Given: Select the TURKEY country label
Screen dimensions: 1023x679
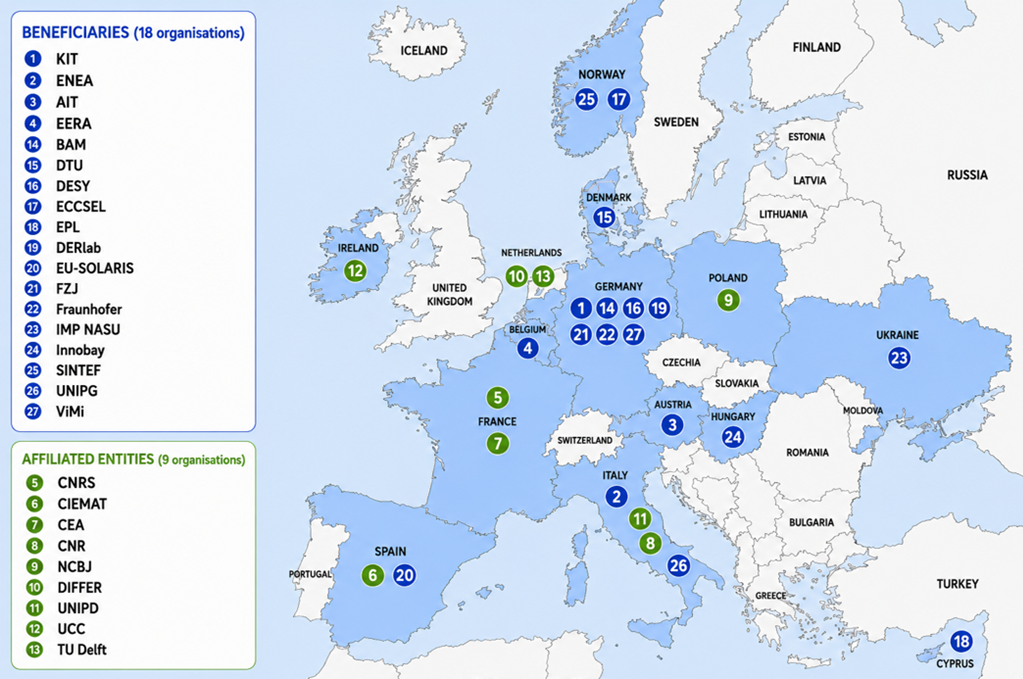Looking at the screenshot, I should pos(958,584).
